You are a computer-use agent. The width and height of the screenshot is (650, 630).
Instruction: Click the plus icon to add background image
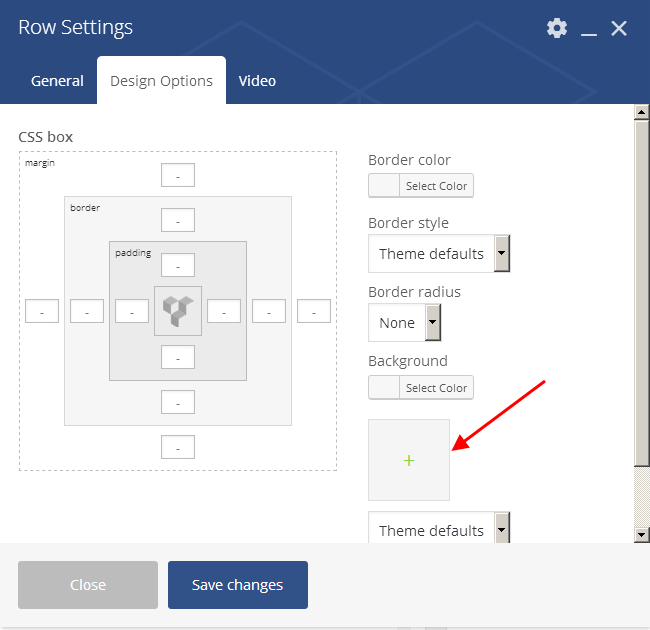click(409, 460)
